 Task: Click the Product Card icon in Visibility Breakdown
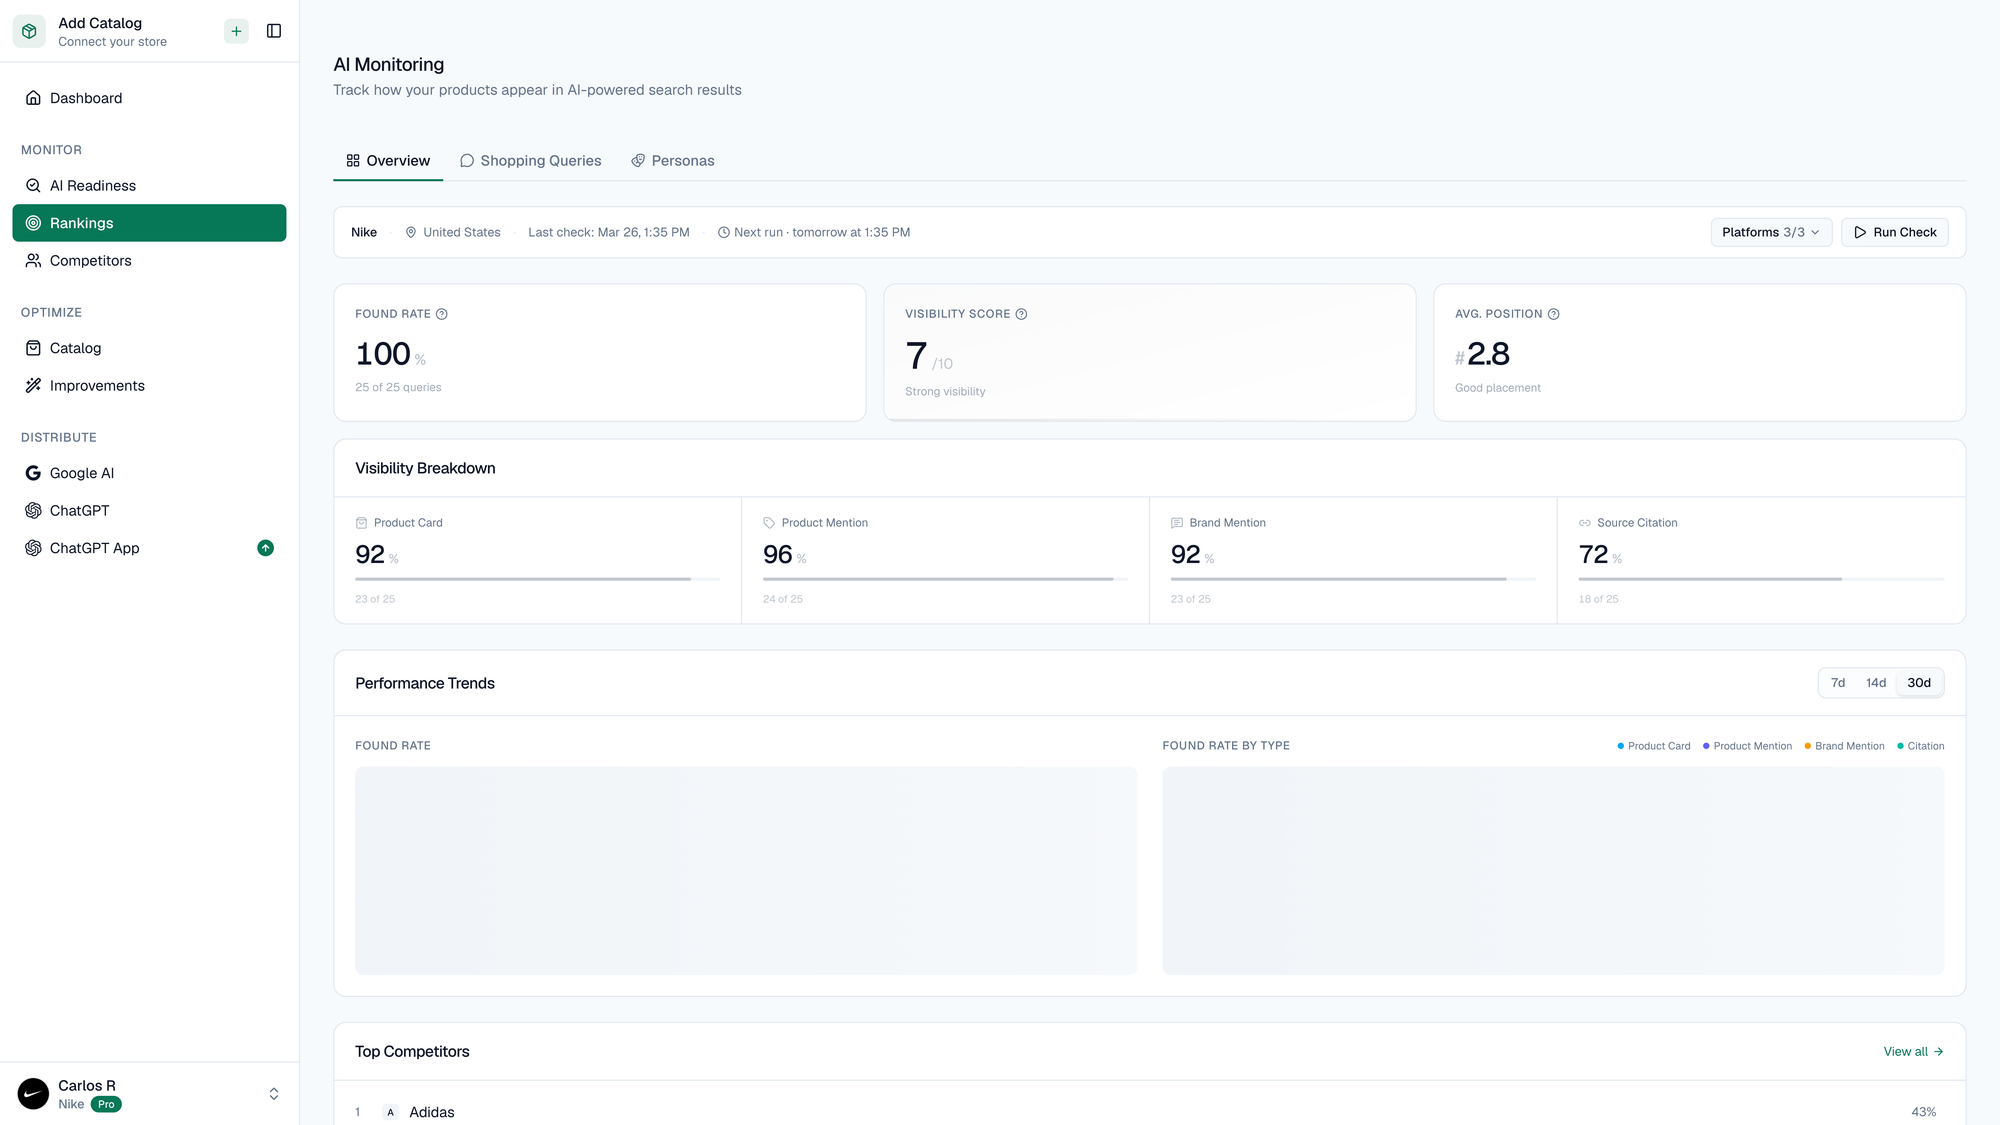pyautogui.click(x=361, y=523)
